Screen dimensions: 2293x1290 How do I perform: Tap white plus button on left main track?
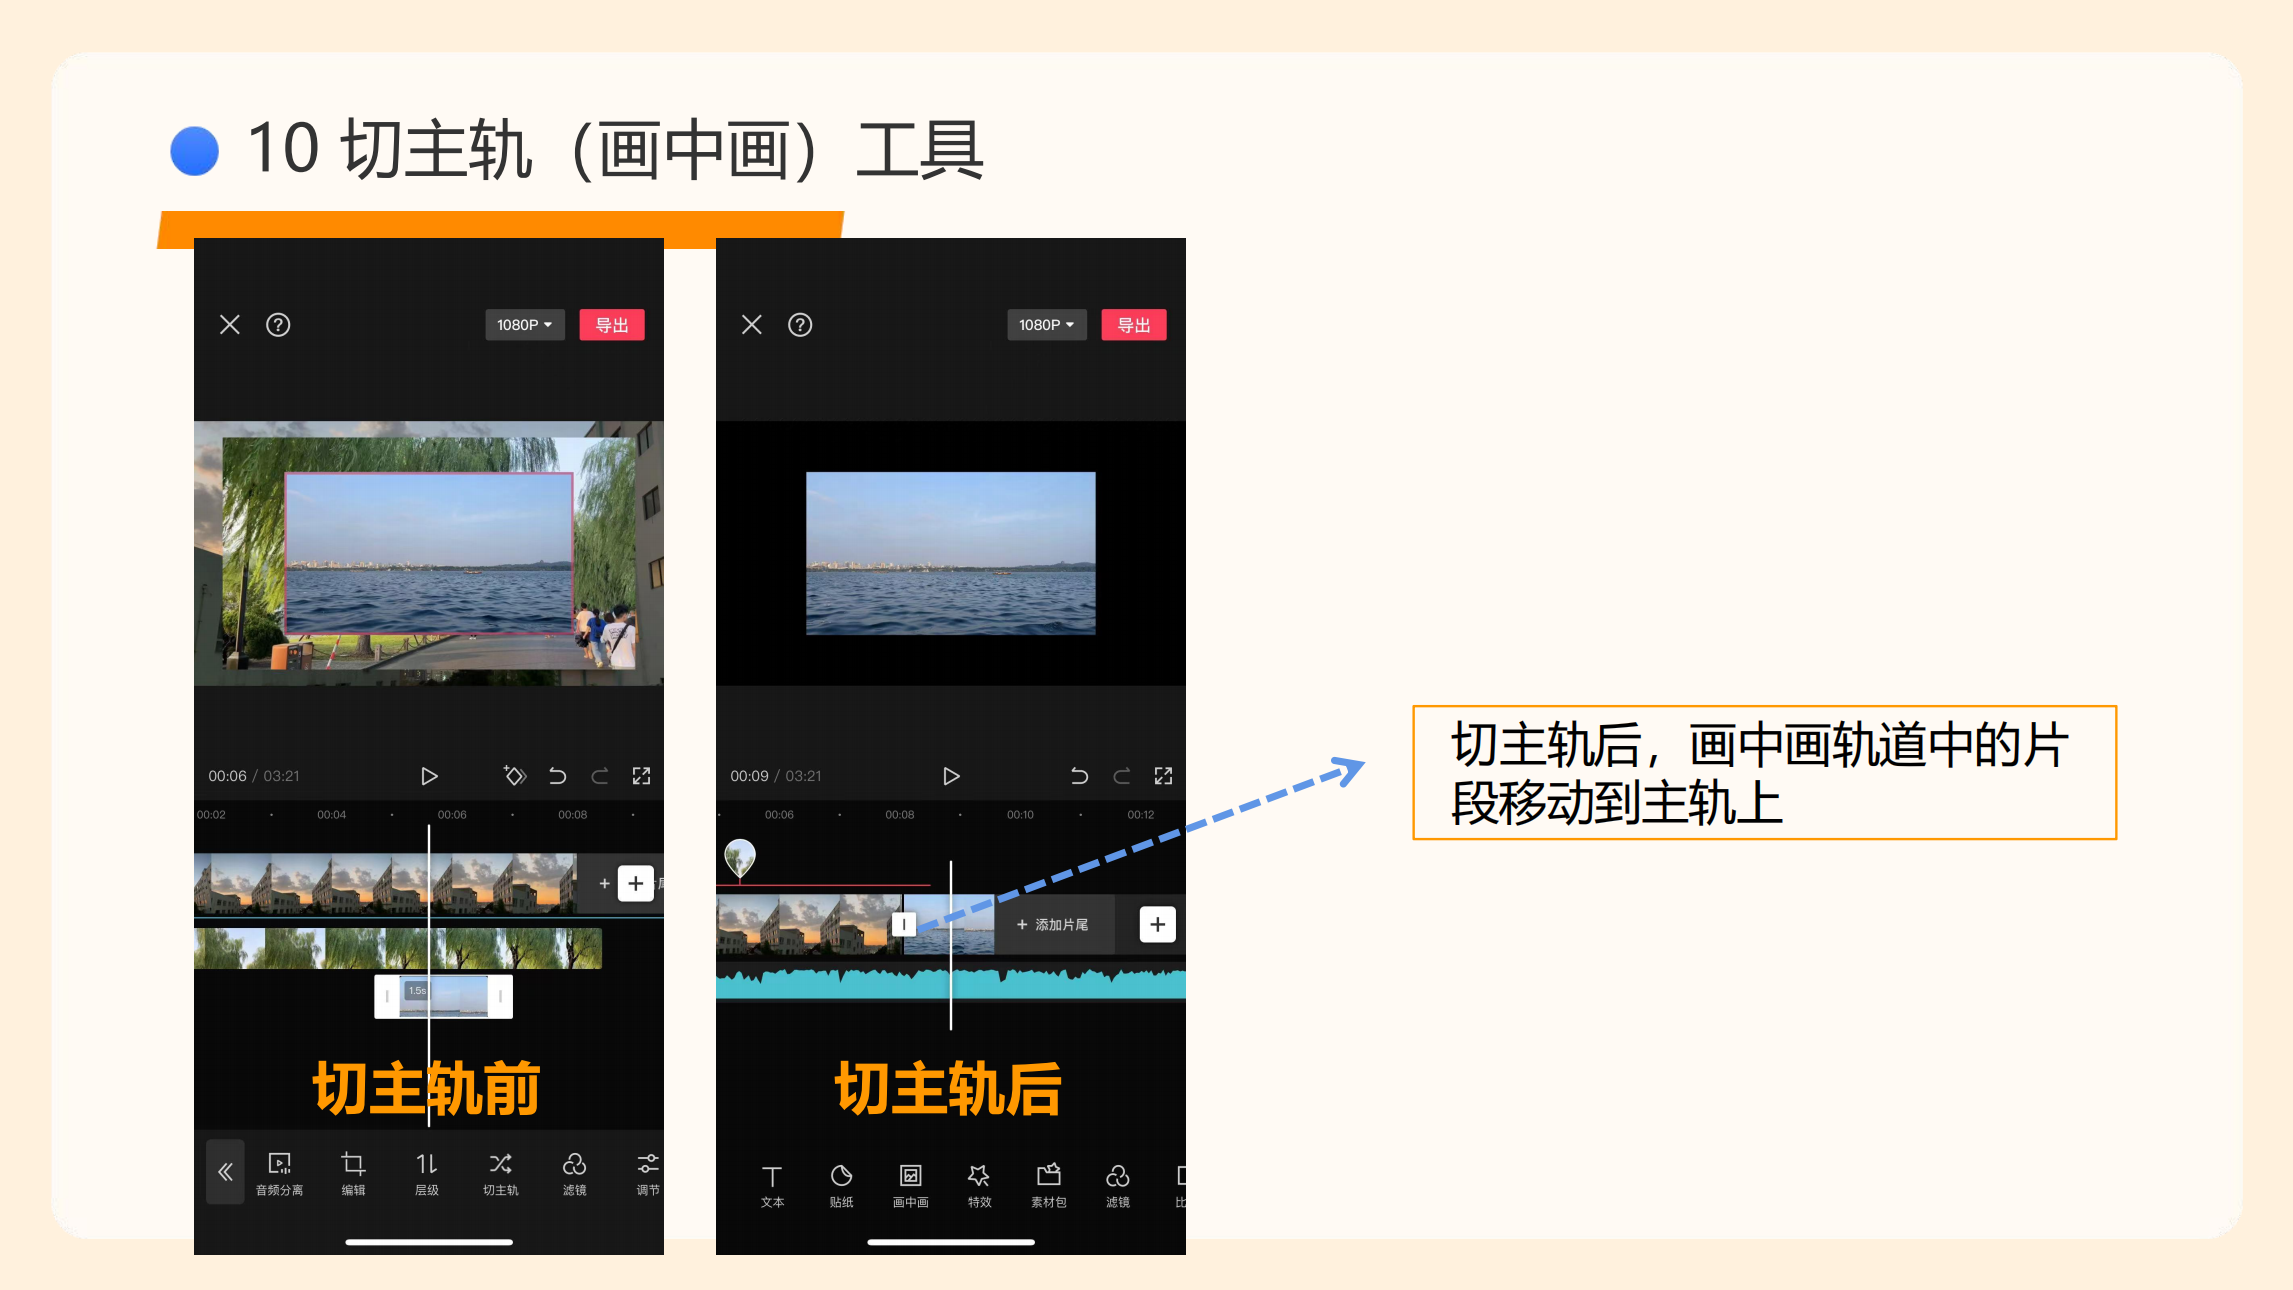(636, 883)
